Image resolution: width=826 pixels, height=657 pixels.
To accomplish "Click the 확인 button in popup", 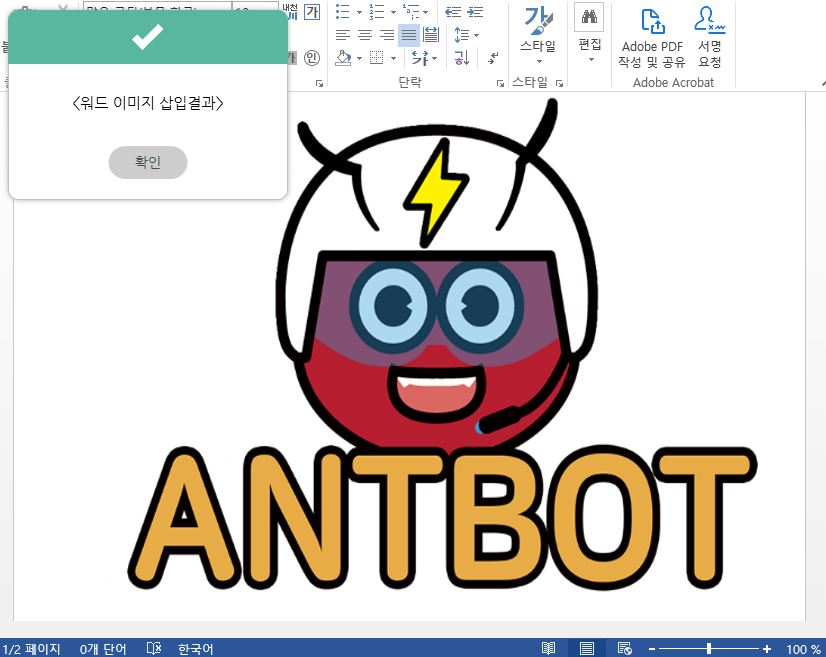I will (147, 162).
